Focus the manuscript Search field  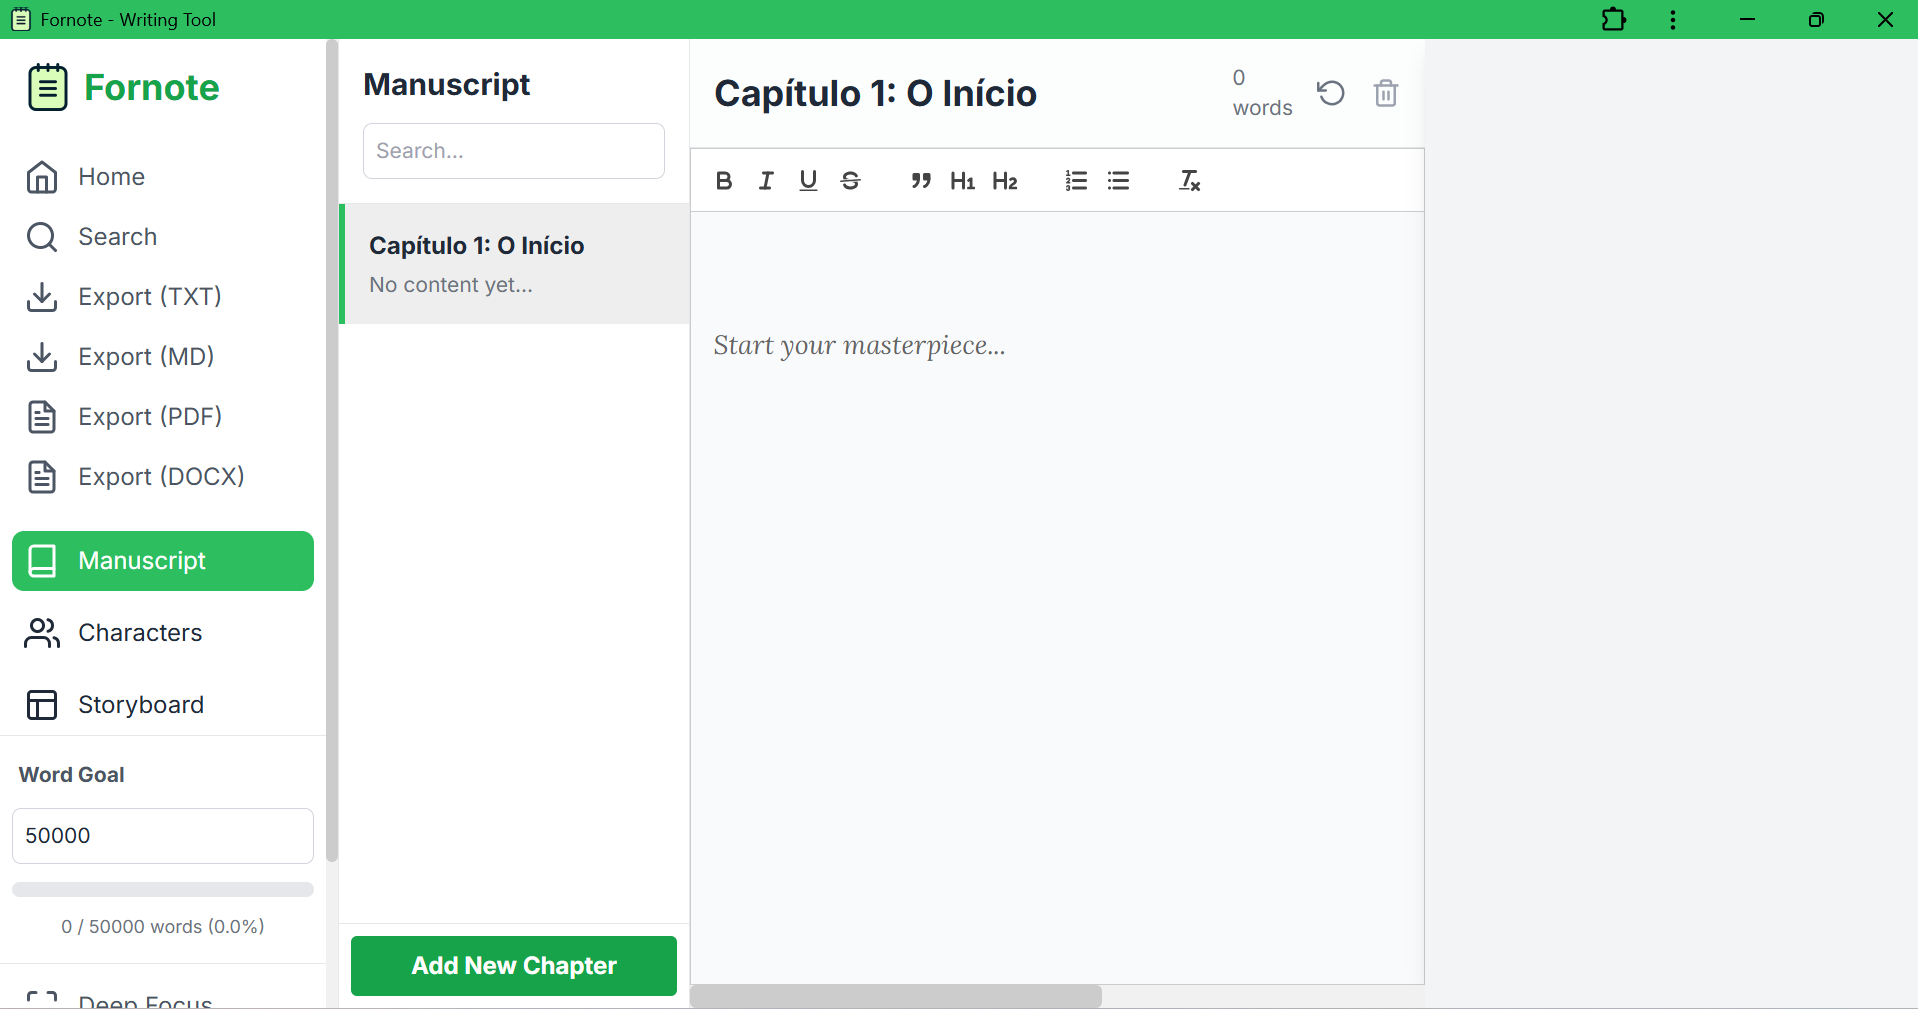pos(514,151)
